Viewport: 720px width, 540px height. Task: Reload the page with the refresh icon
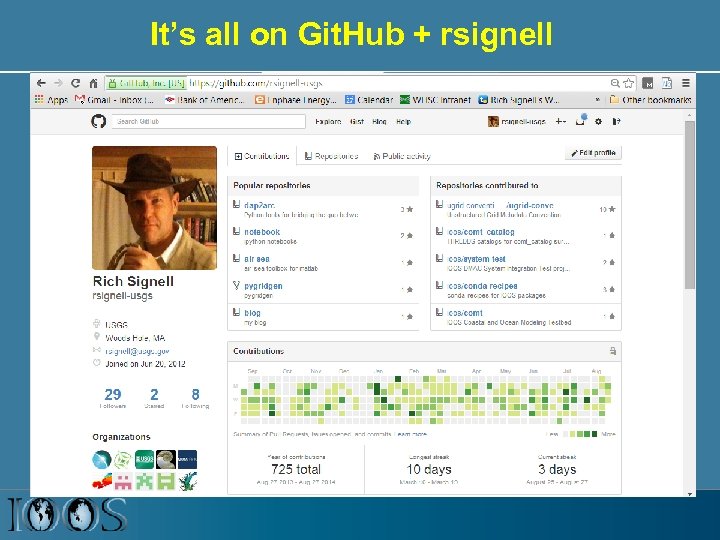[x=76, y=83]
